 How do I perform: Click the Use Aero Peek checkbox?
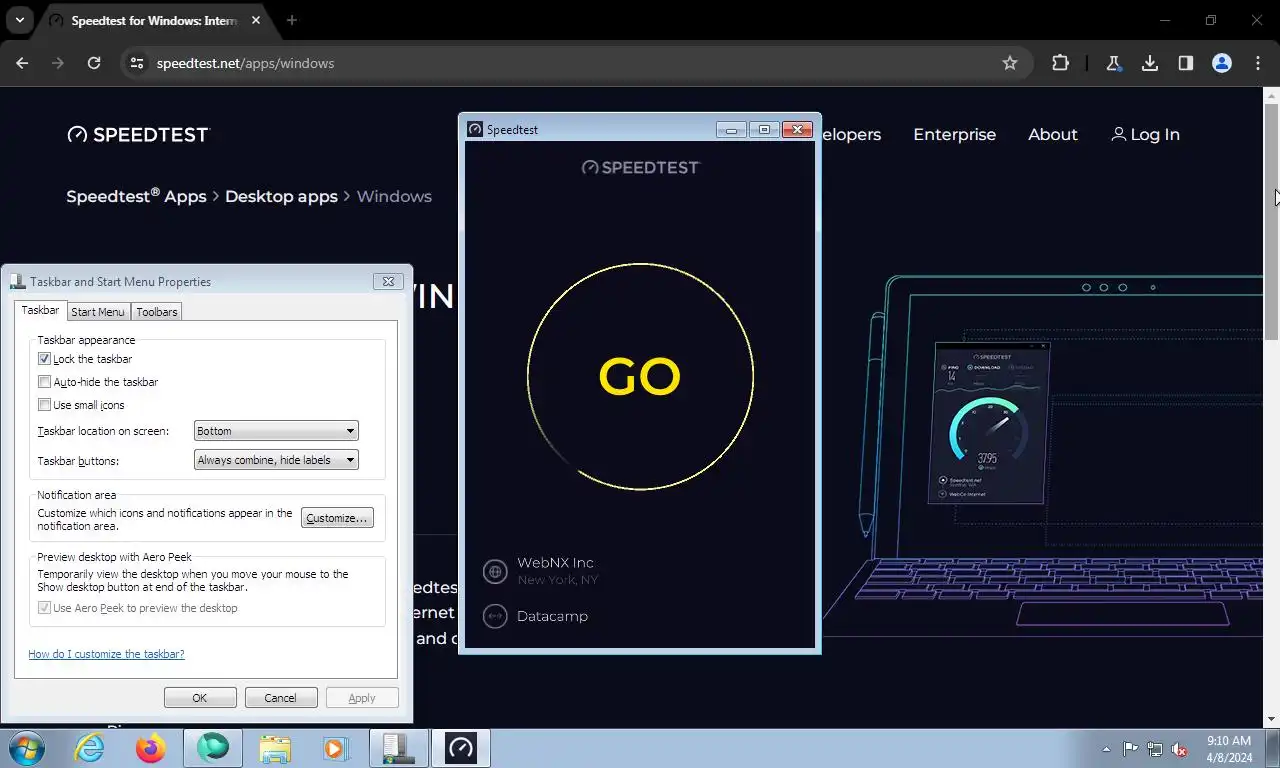coord(44,608)
